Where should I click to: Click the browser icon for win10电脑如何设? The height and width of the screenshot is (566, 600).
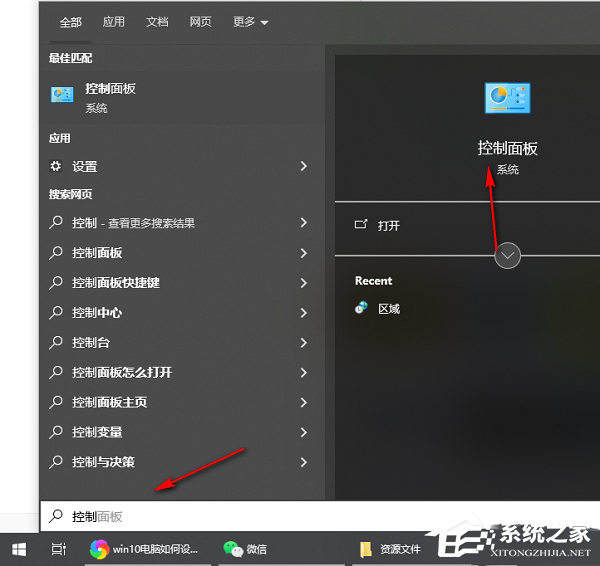[x=99, y=548]
